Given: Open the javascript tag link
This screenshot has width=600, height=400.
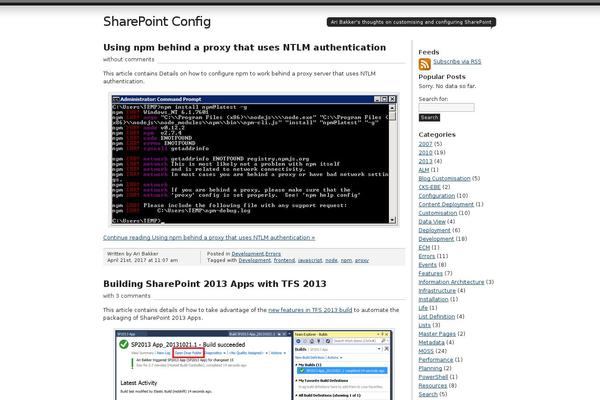Looking at the screenshot, I should [x=310, y=260].
